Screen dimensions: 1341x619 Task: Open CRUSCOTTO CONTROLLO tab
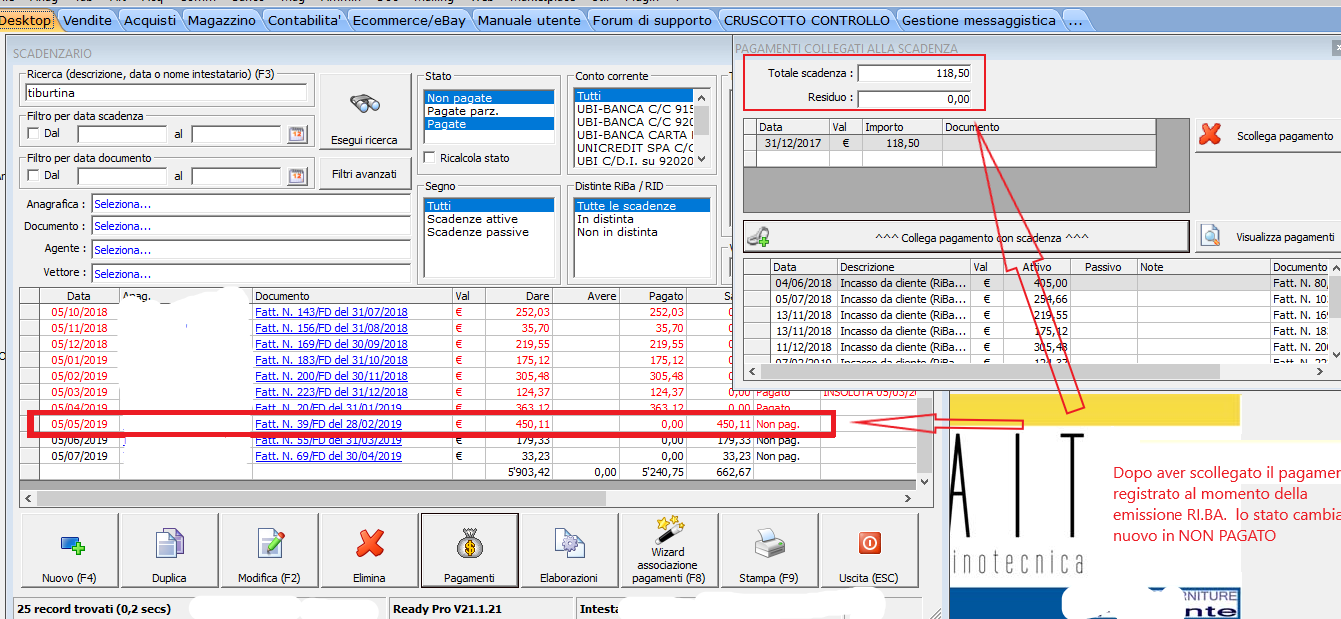click(807, 20)
